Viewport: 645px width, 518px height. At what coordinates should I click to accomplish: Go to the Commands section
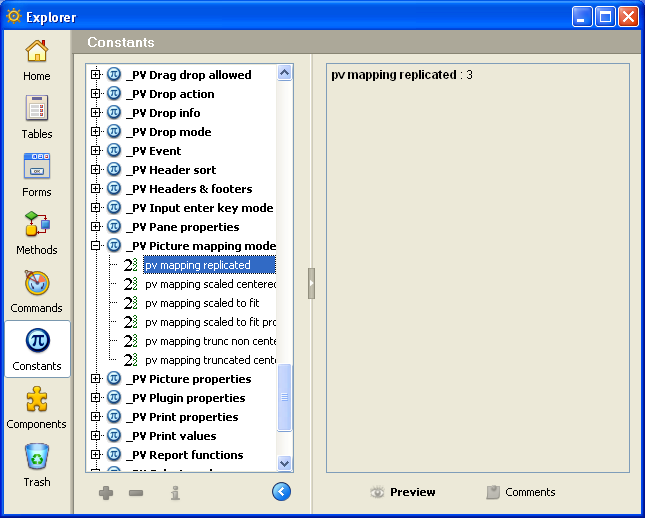click(37, 291)
